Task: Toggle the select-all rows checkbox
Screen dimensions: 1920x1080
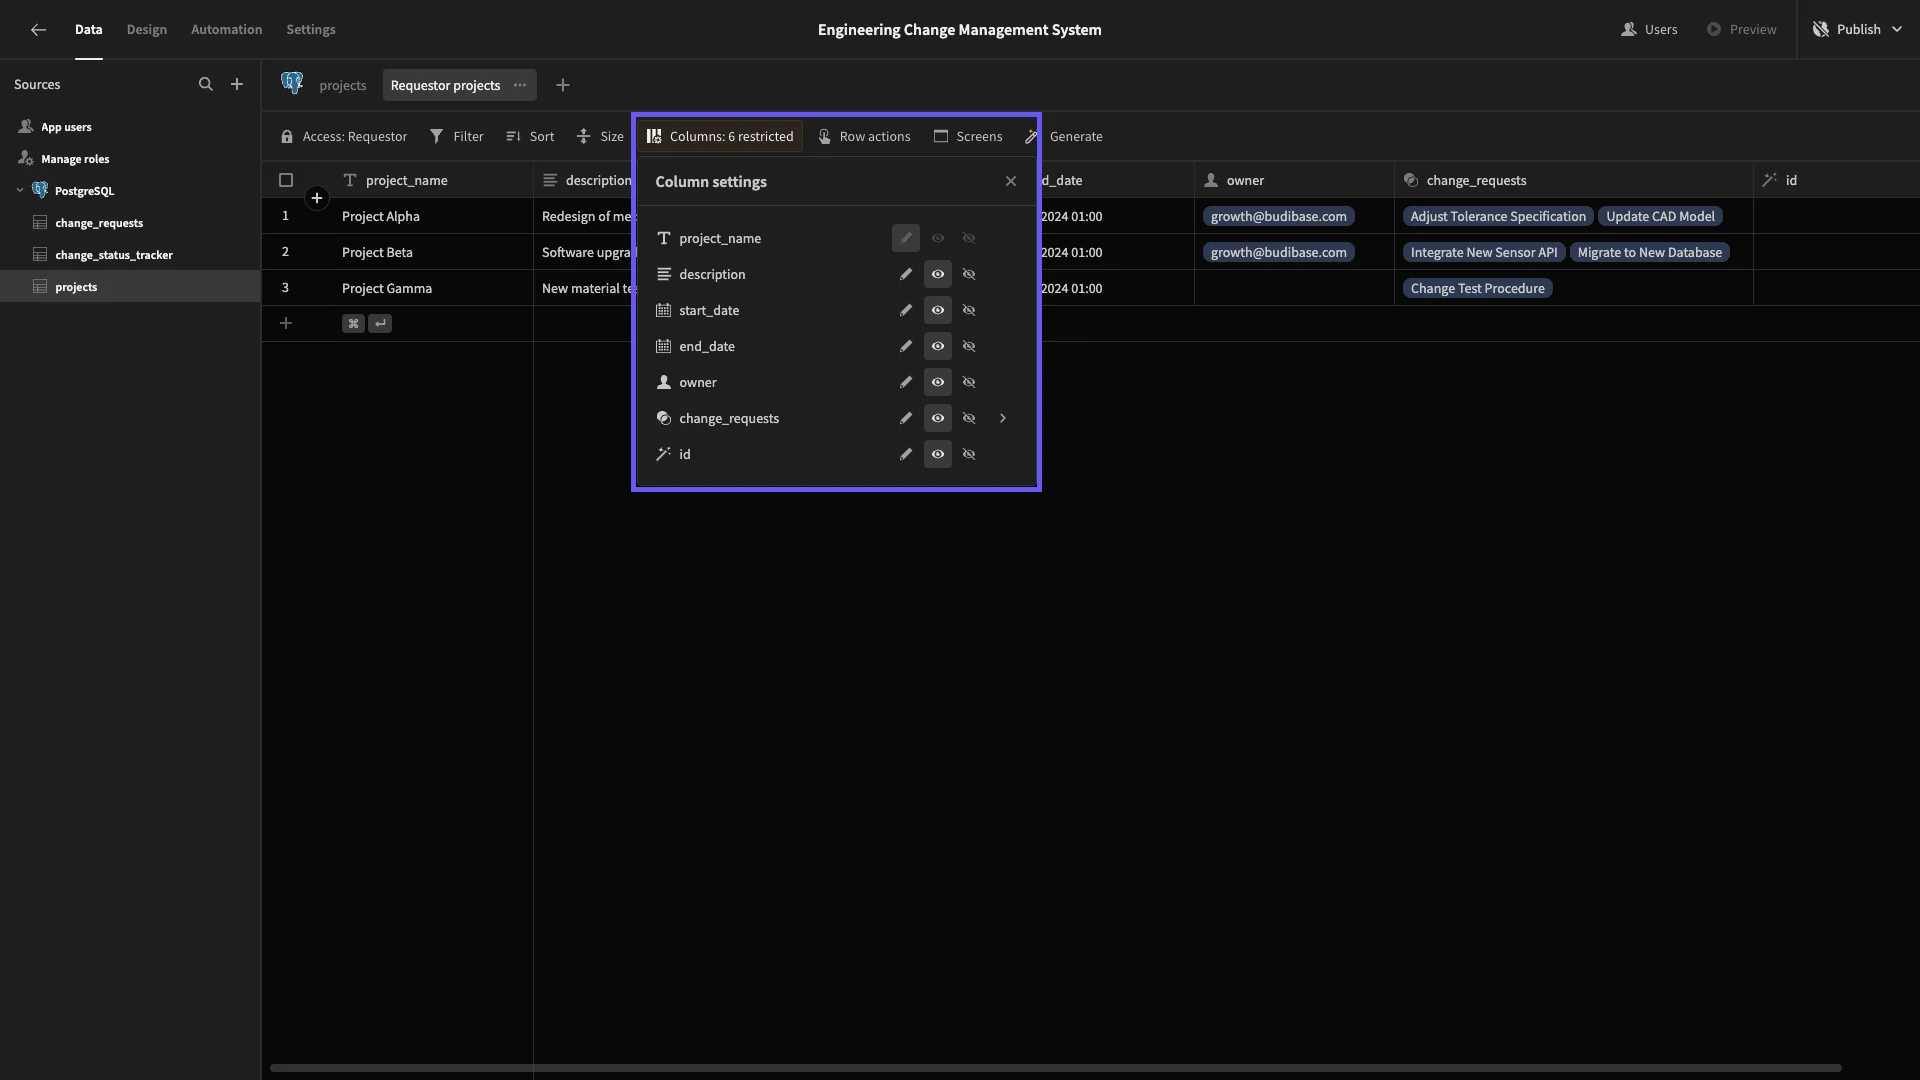Action: pyautogui.click(x=286, y=180)
